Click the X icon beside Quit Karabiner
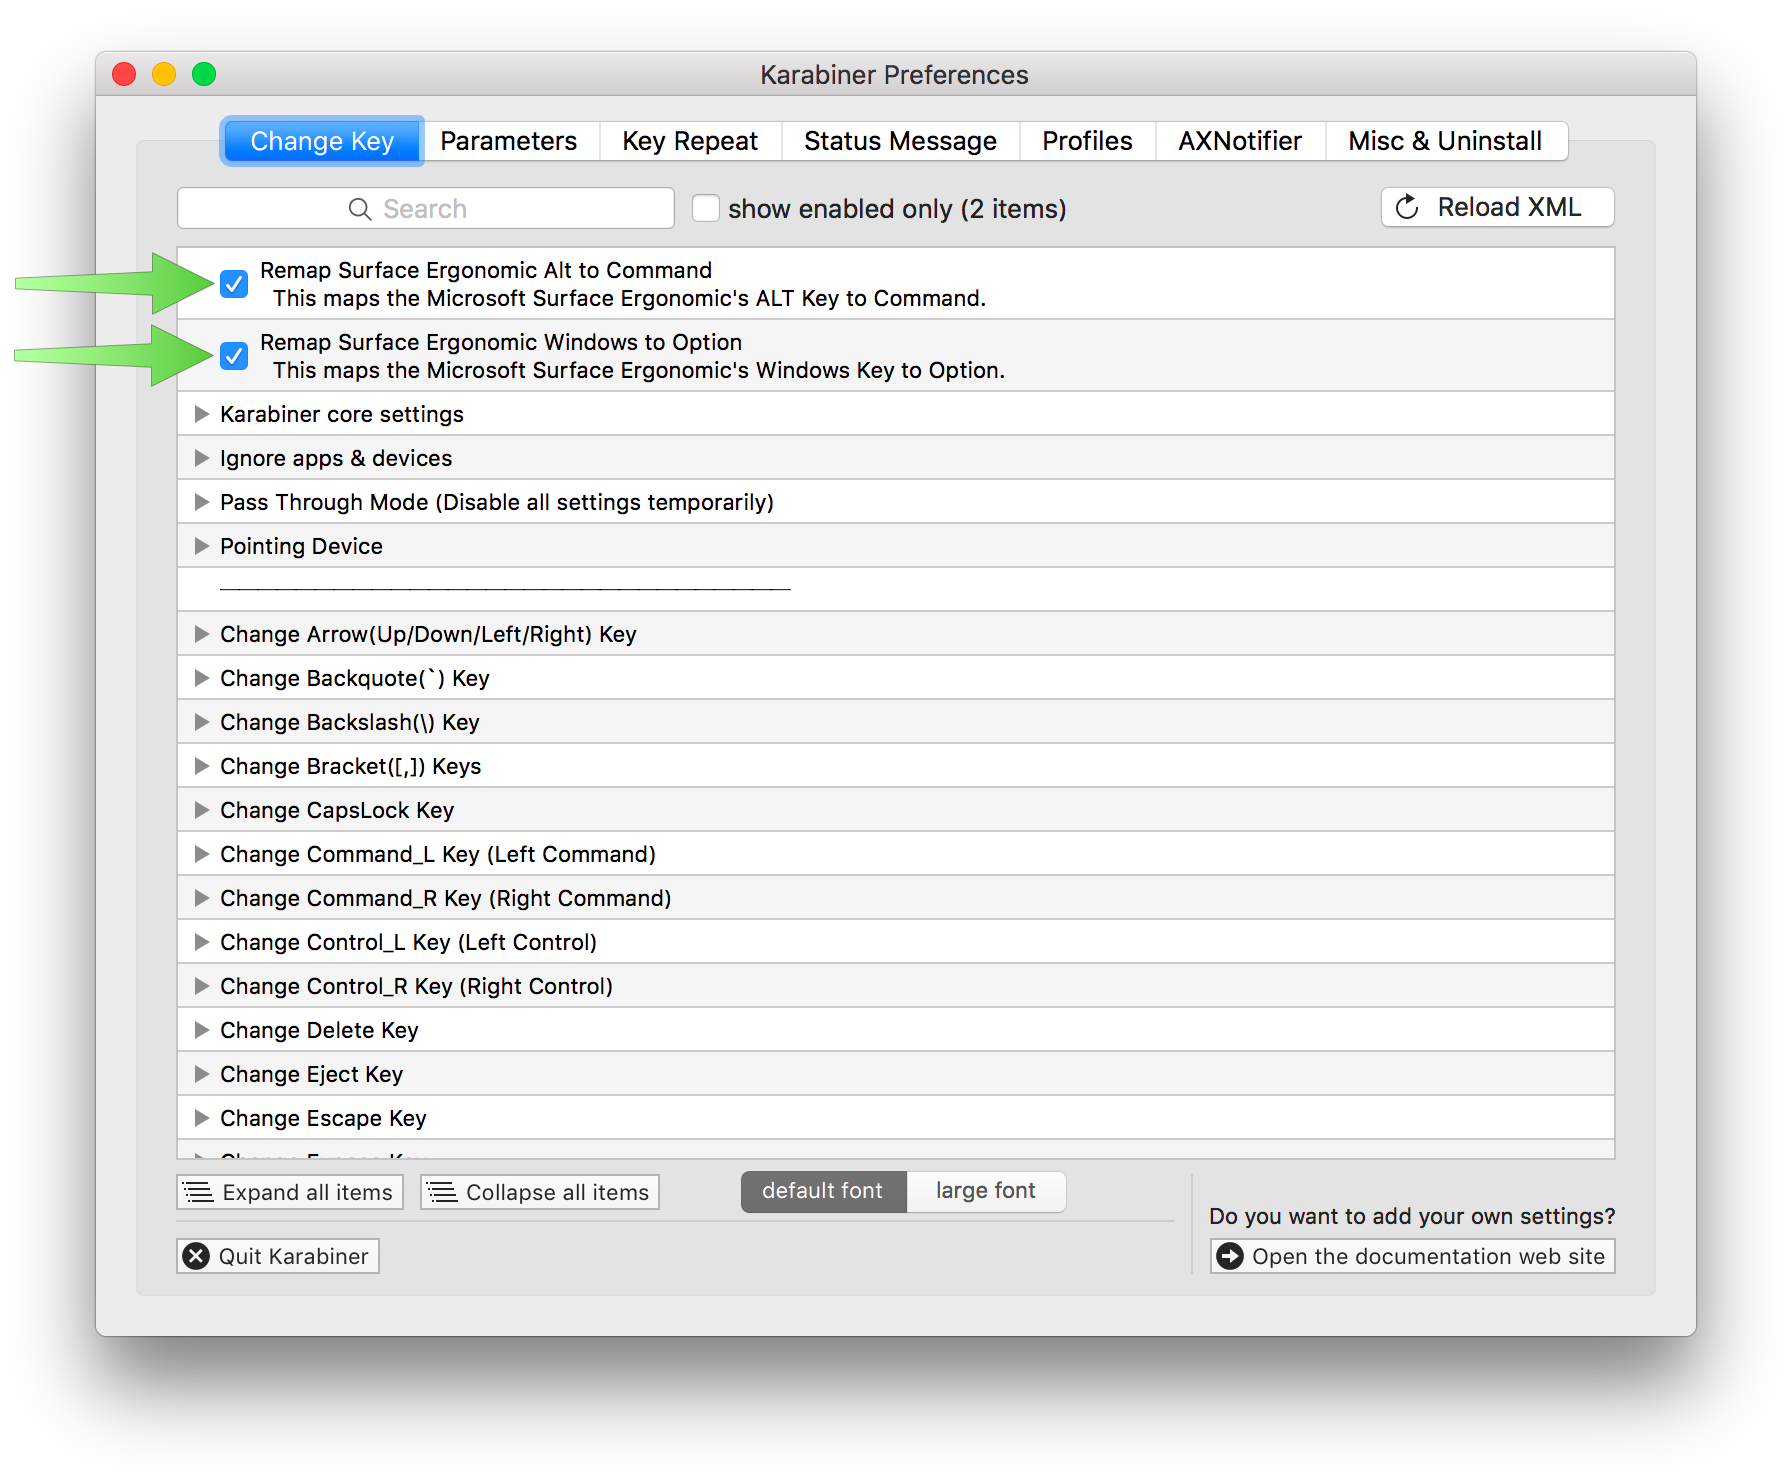 coord(197,1256)
